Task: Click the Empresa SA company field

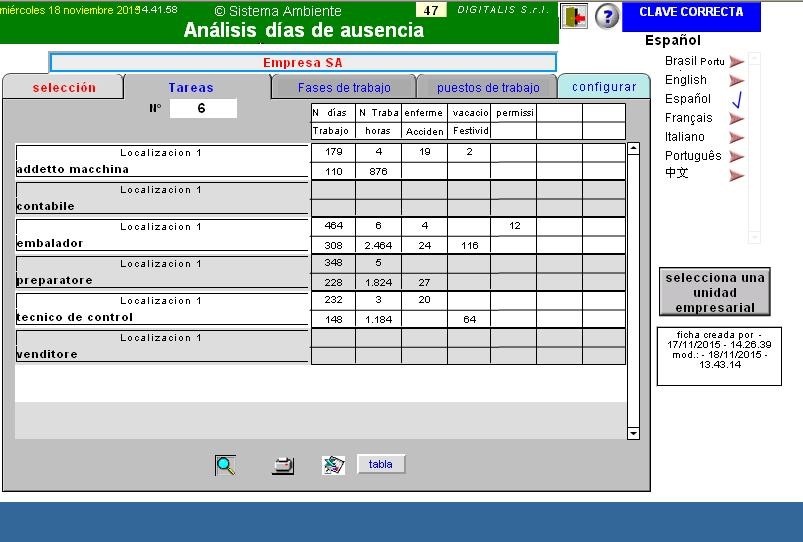Action: [x=303, y=62]
